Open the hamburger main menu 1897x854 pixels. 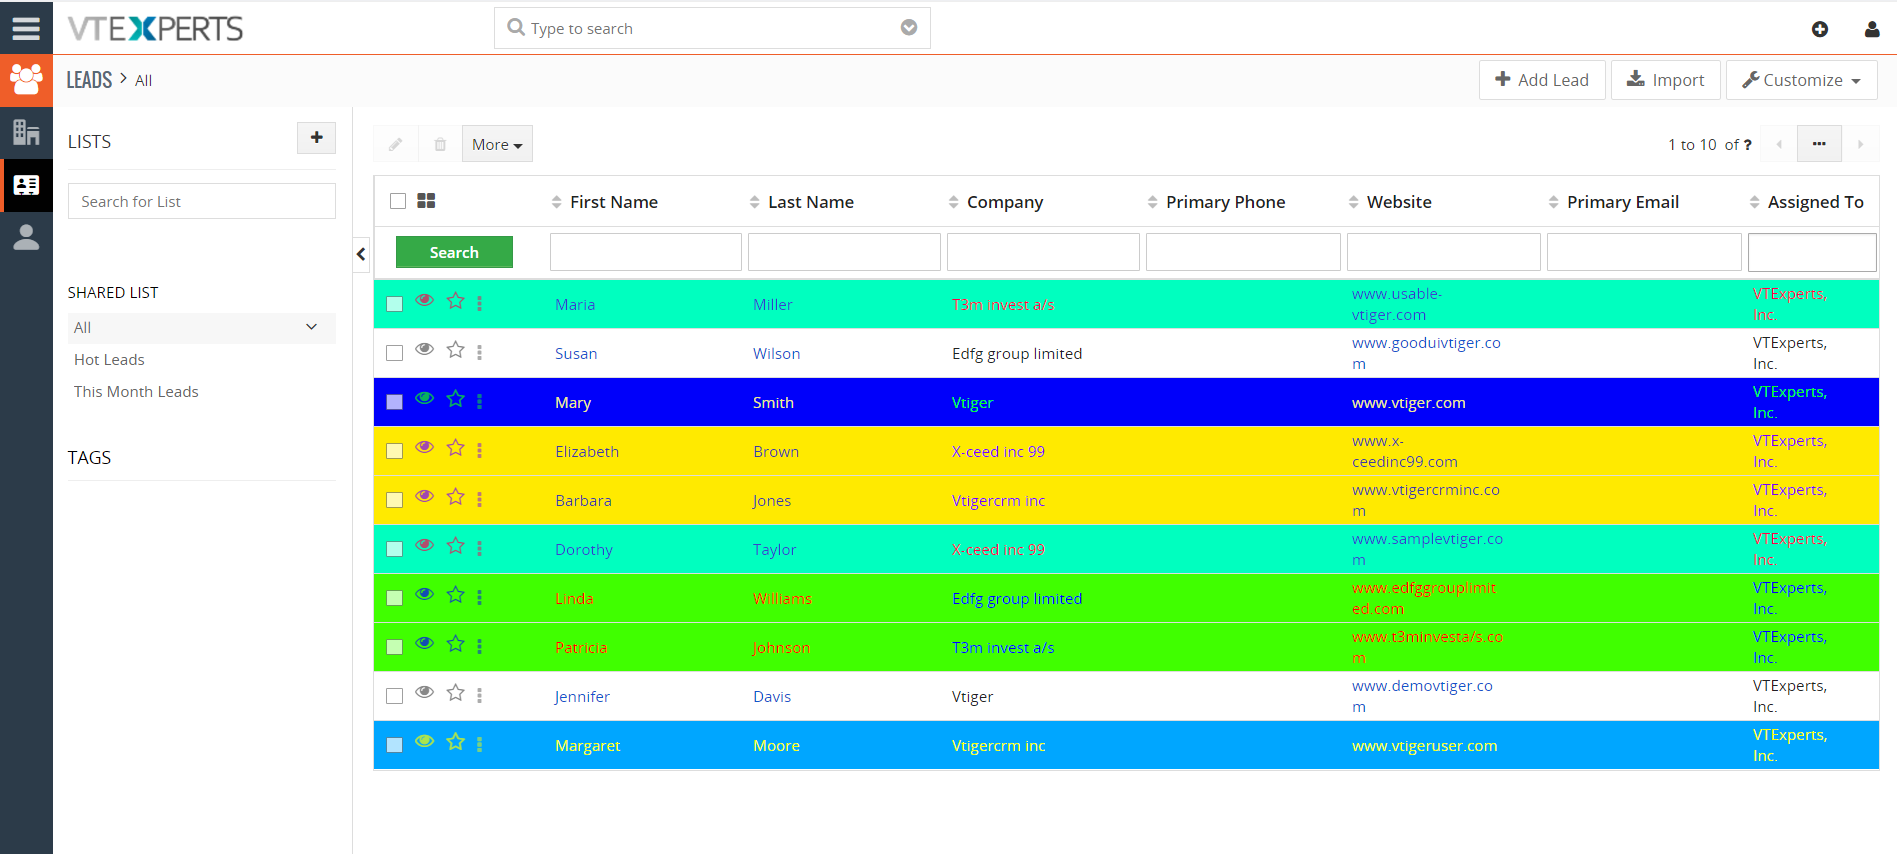coord(26,28)
